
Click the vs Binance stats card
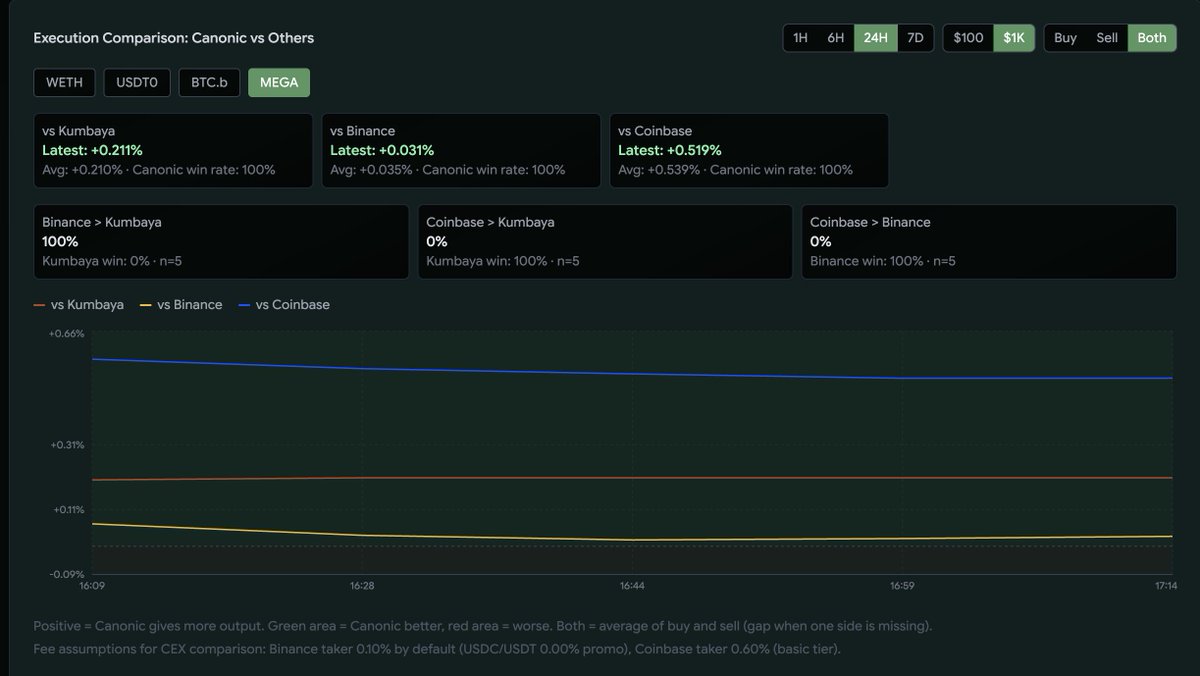(x=461, y=151)
